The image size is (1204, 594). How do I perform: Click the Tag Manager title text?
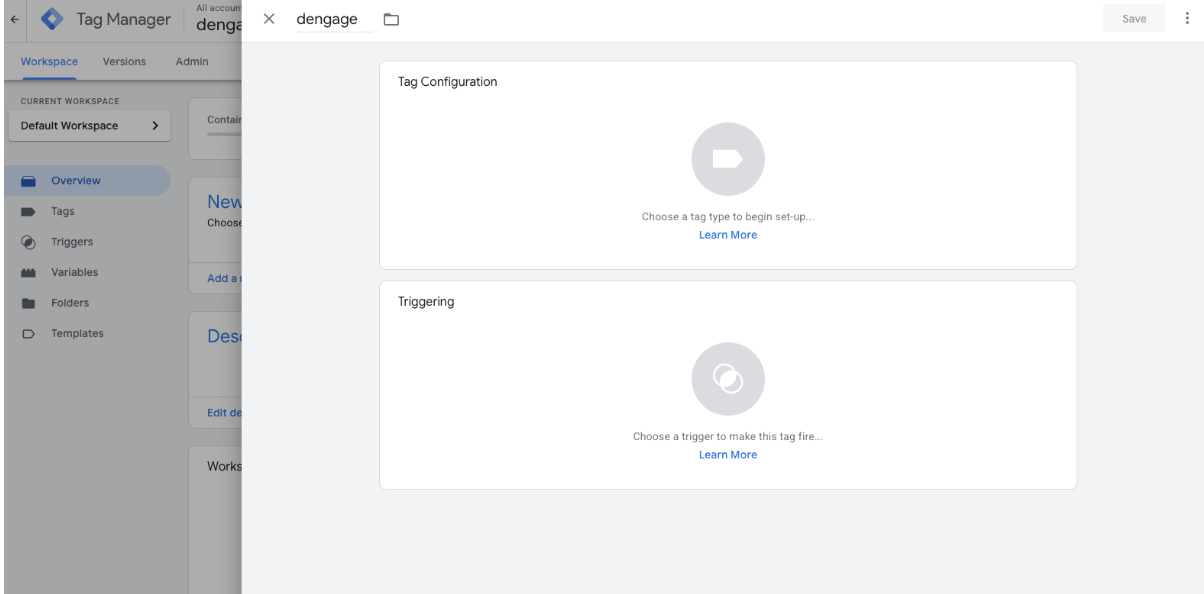coord(124,20)
